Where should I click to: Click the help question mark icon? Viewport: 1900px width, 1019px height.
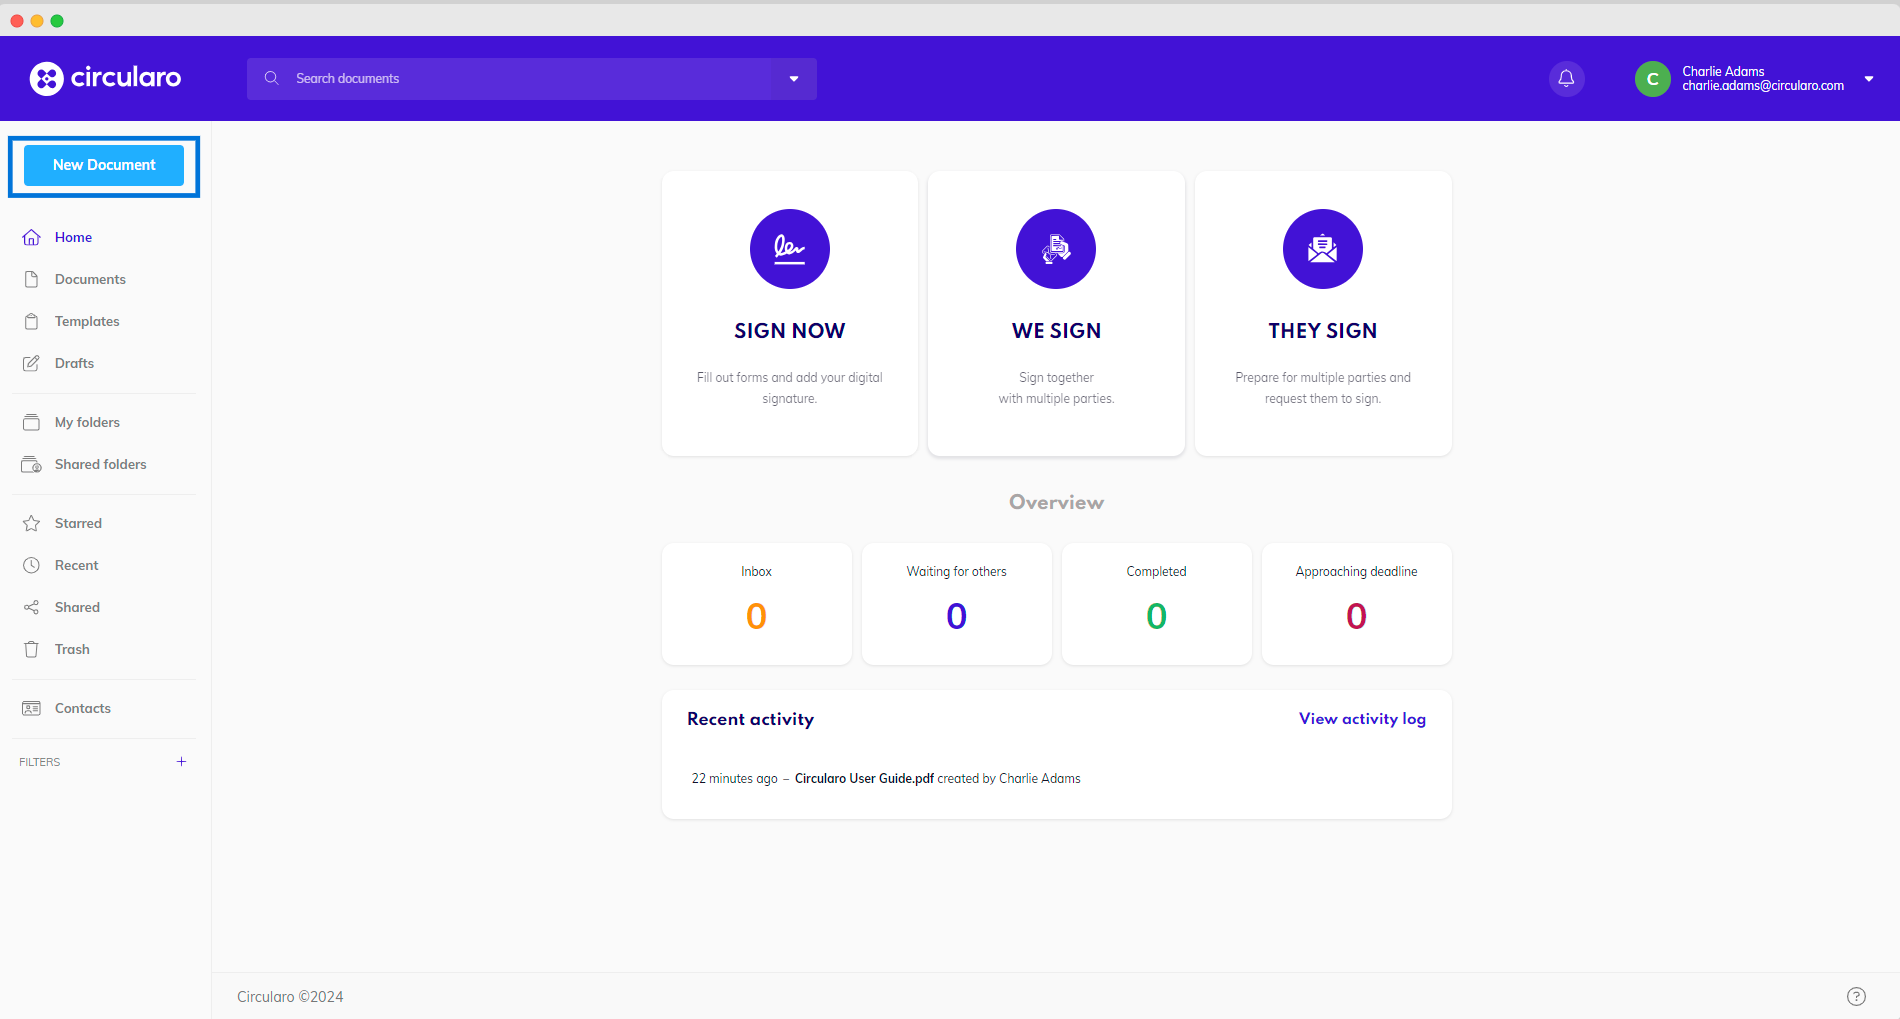[1856, 996]
